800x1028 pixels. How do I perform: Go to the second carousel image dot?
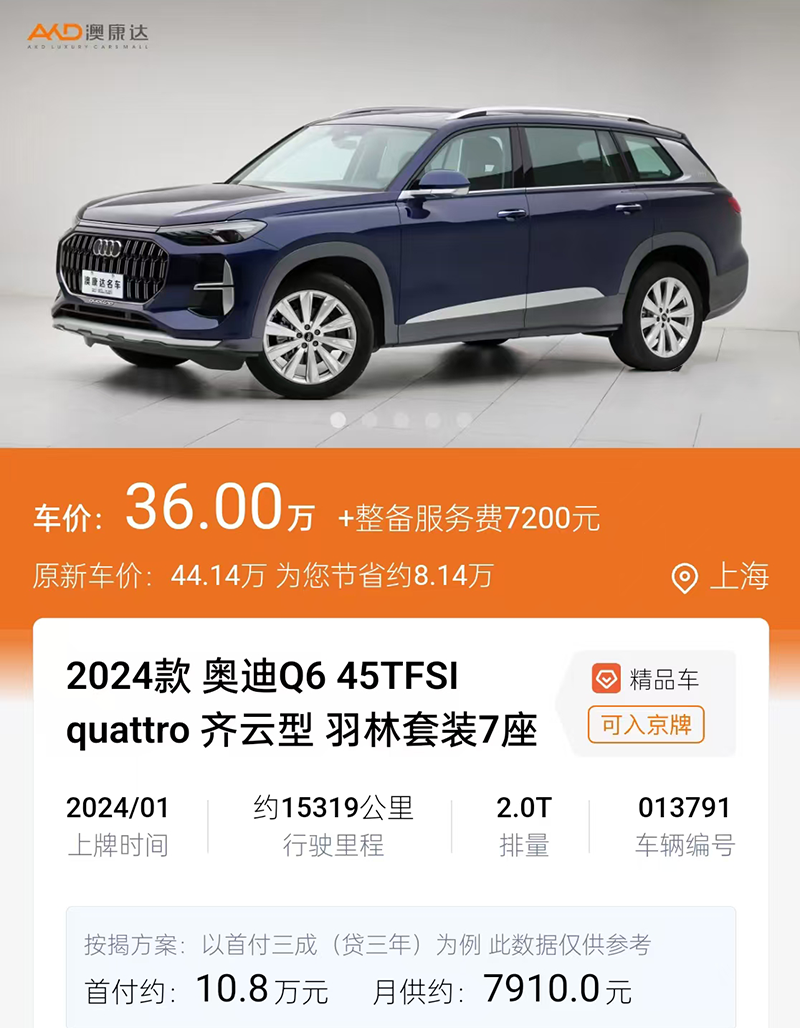click(x=370, y=420)
